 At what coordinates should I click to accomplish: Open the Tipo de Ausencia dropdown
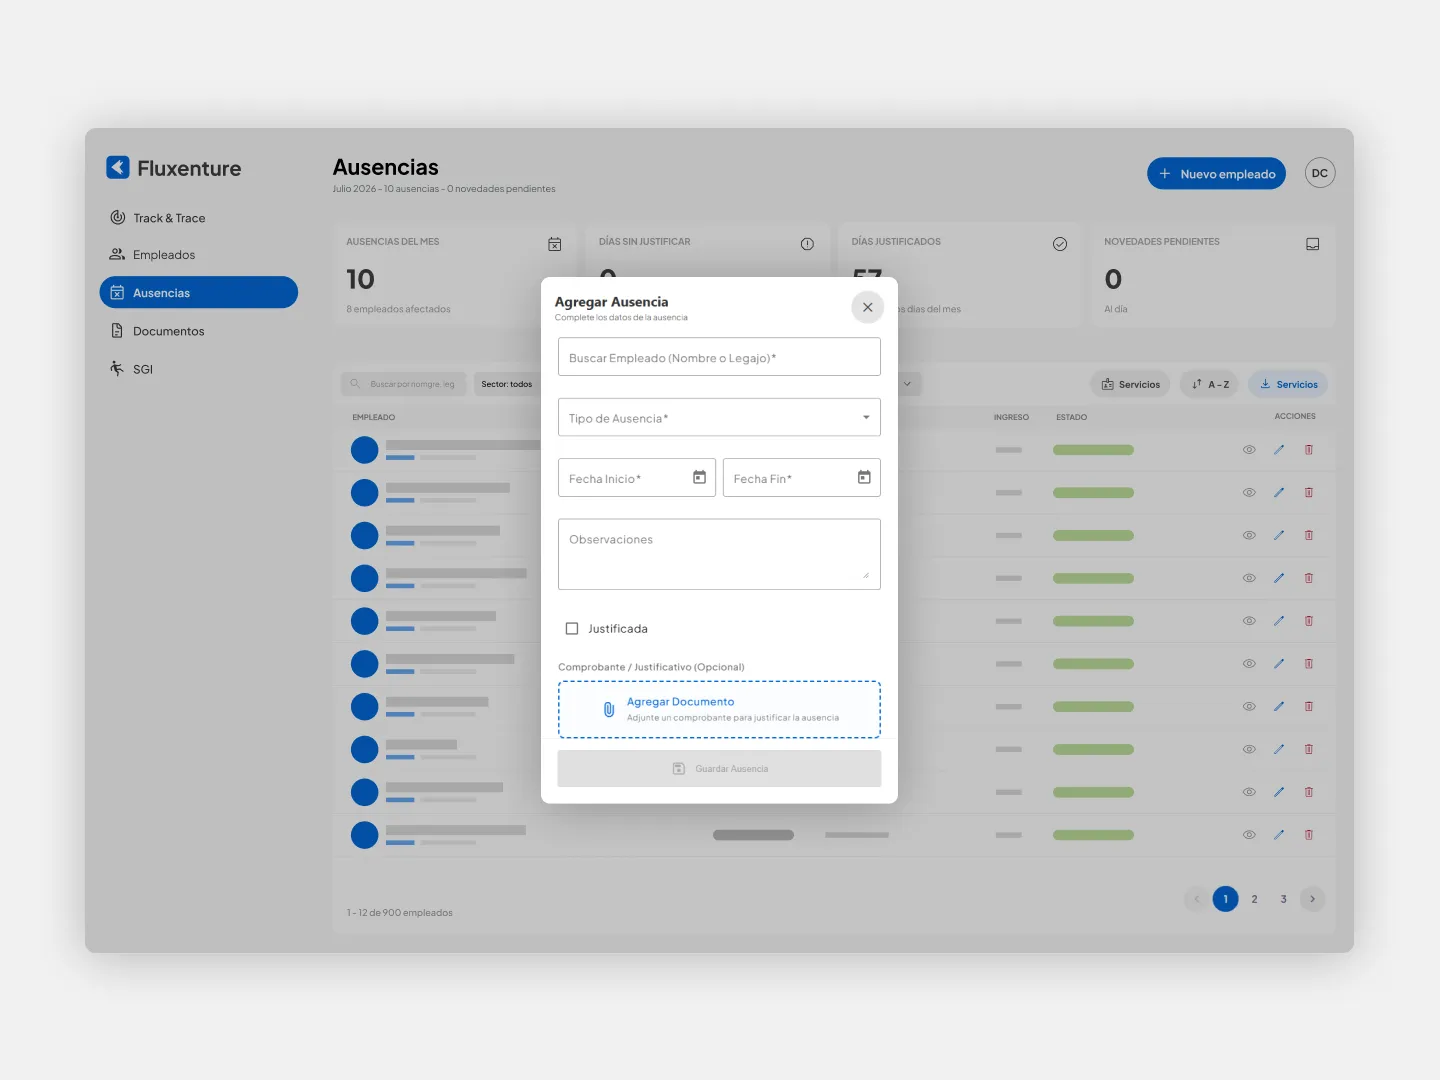[719, 417]
